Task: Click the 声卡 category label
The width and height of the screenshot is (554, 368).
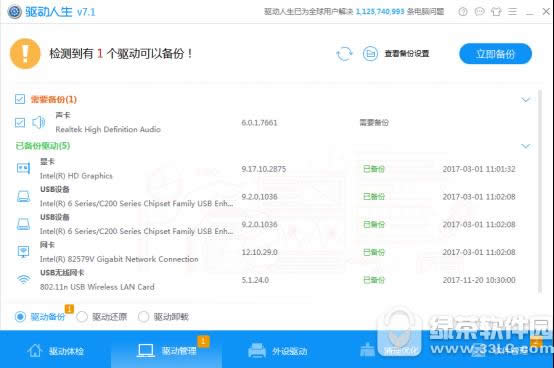Action: pyautogui.click(x=63, y=115)
